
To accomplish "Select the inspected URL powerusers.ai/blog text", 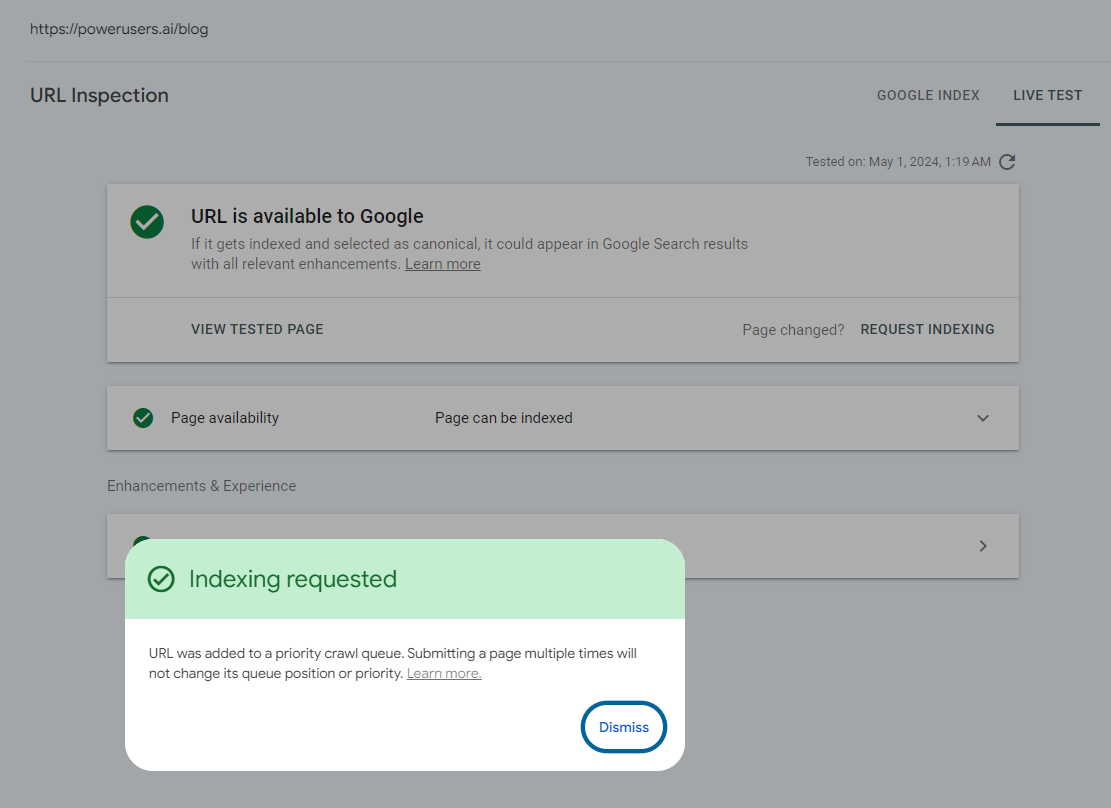I will 119,29.
